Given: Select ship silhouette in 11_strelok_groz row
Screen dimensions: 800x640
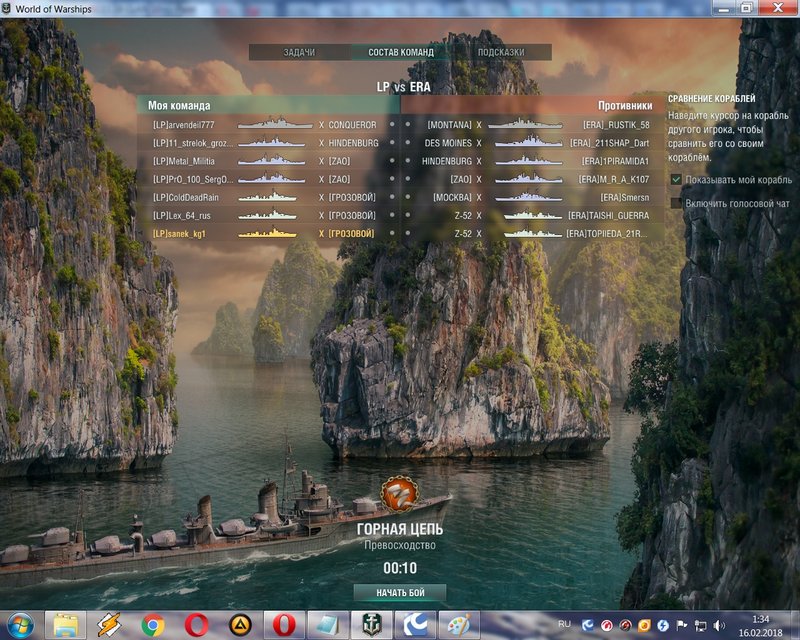Looking at the screenshot, I should (x=271, y=142).
